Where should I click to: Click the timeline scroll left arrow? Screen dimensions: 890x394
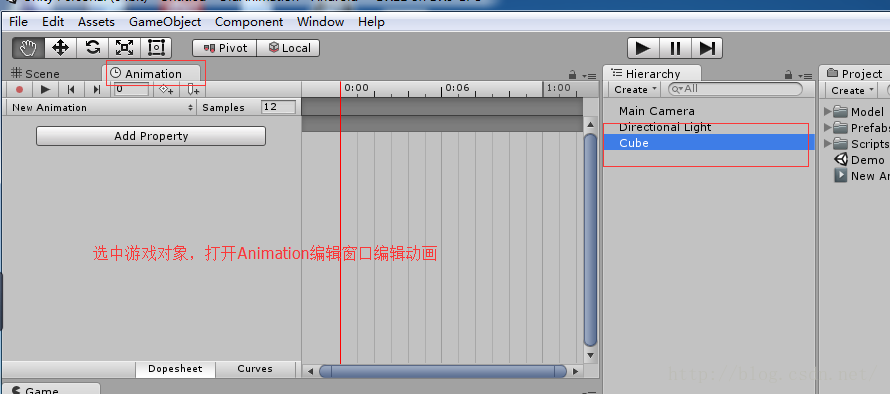click(x=310, y=372)
